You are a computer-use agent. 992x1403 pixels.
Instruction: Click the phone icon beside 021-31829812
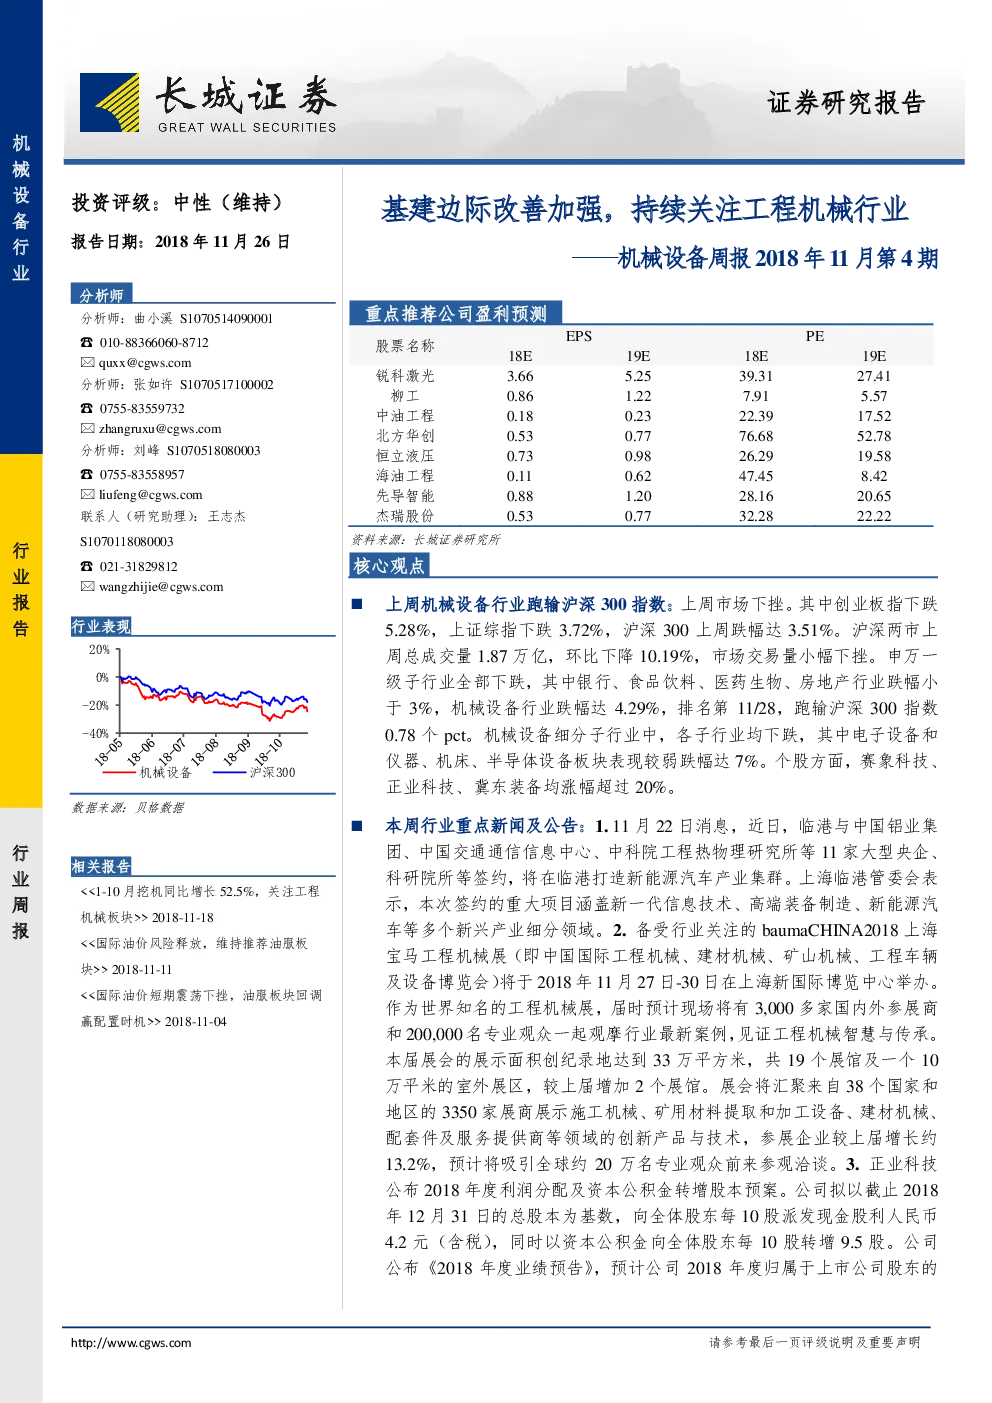point(87,566)
